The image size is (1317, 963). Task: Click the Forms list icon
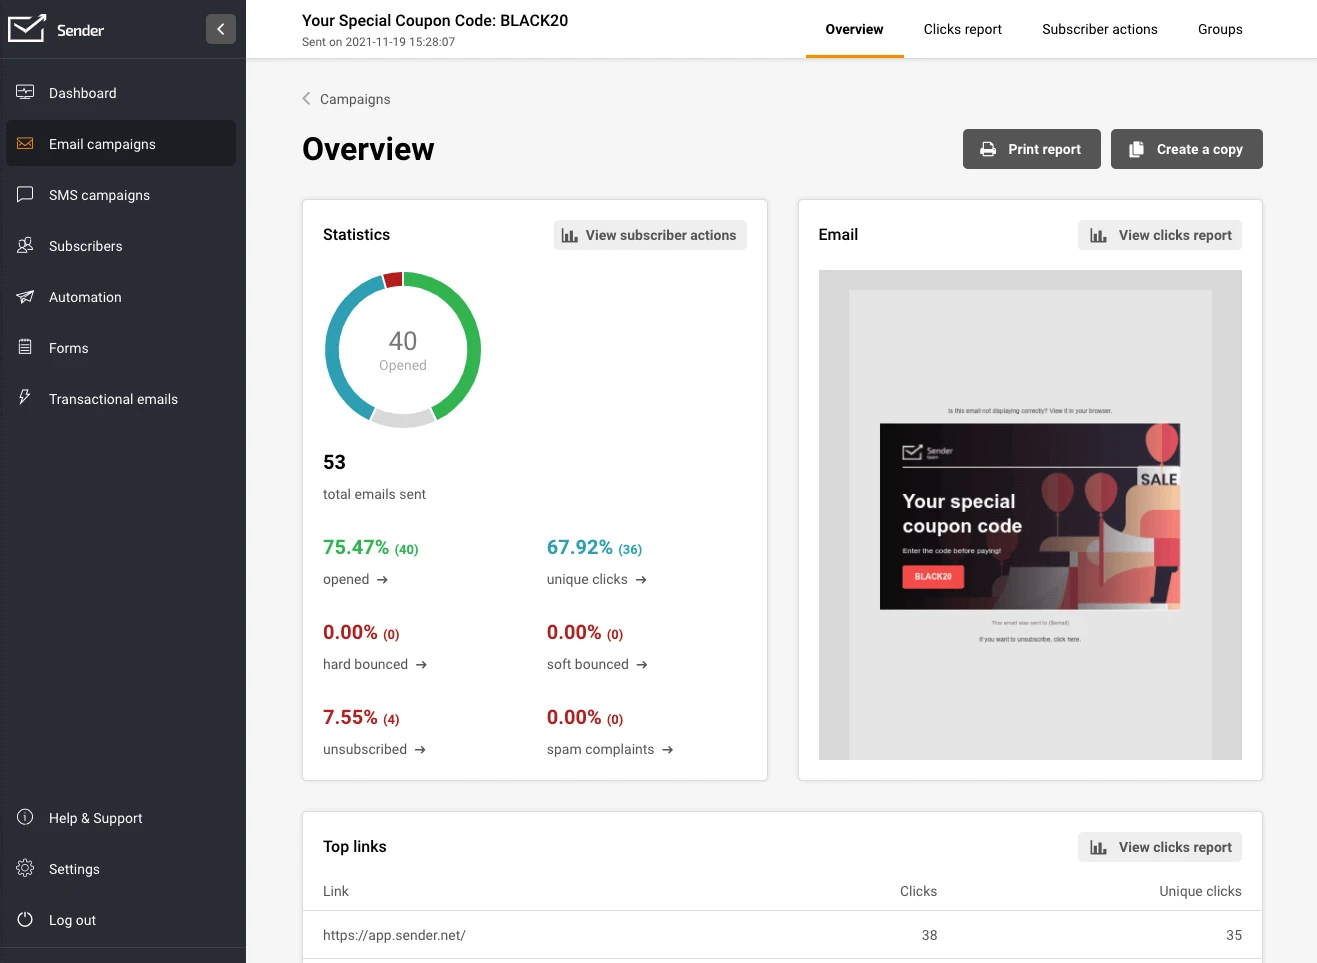pos(25,348)
